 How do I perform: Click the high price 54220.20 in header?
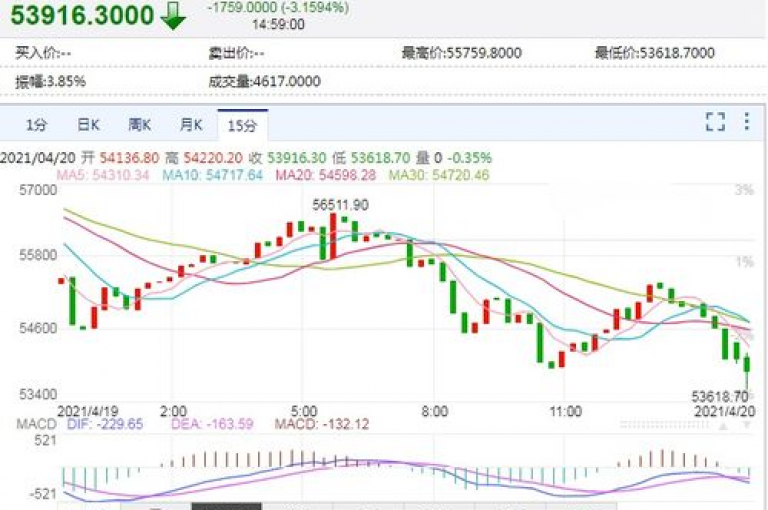pos(213,158)
